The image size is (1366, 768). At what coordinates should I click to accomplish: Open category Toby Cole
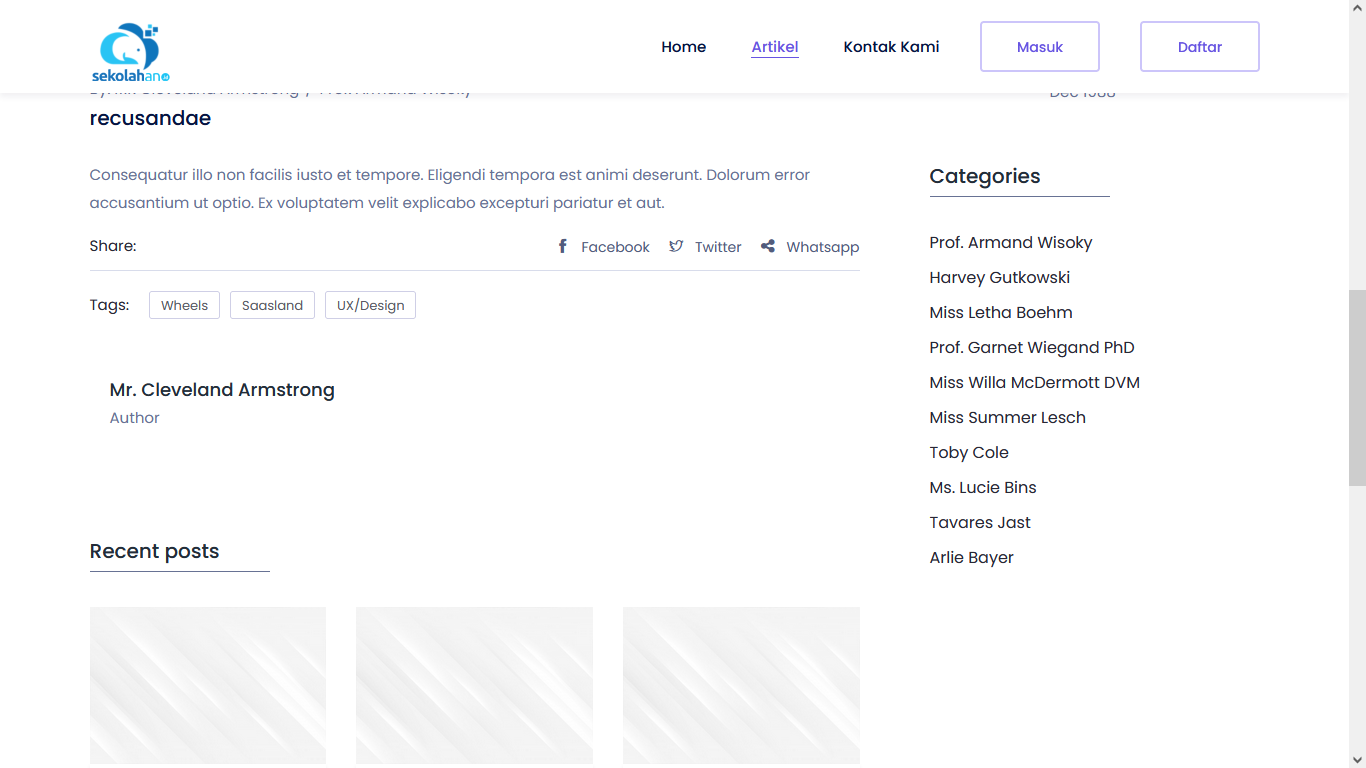click(968, 453)
